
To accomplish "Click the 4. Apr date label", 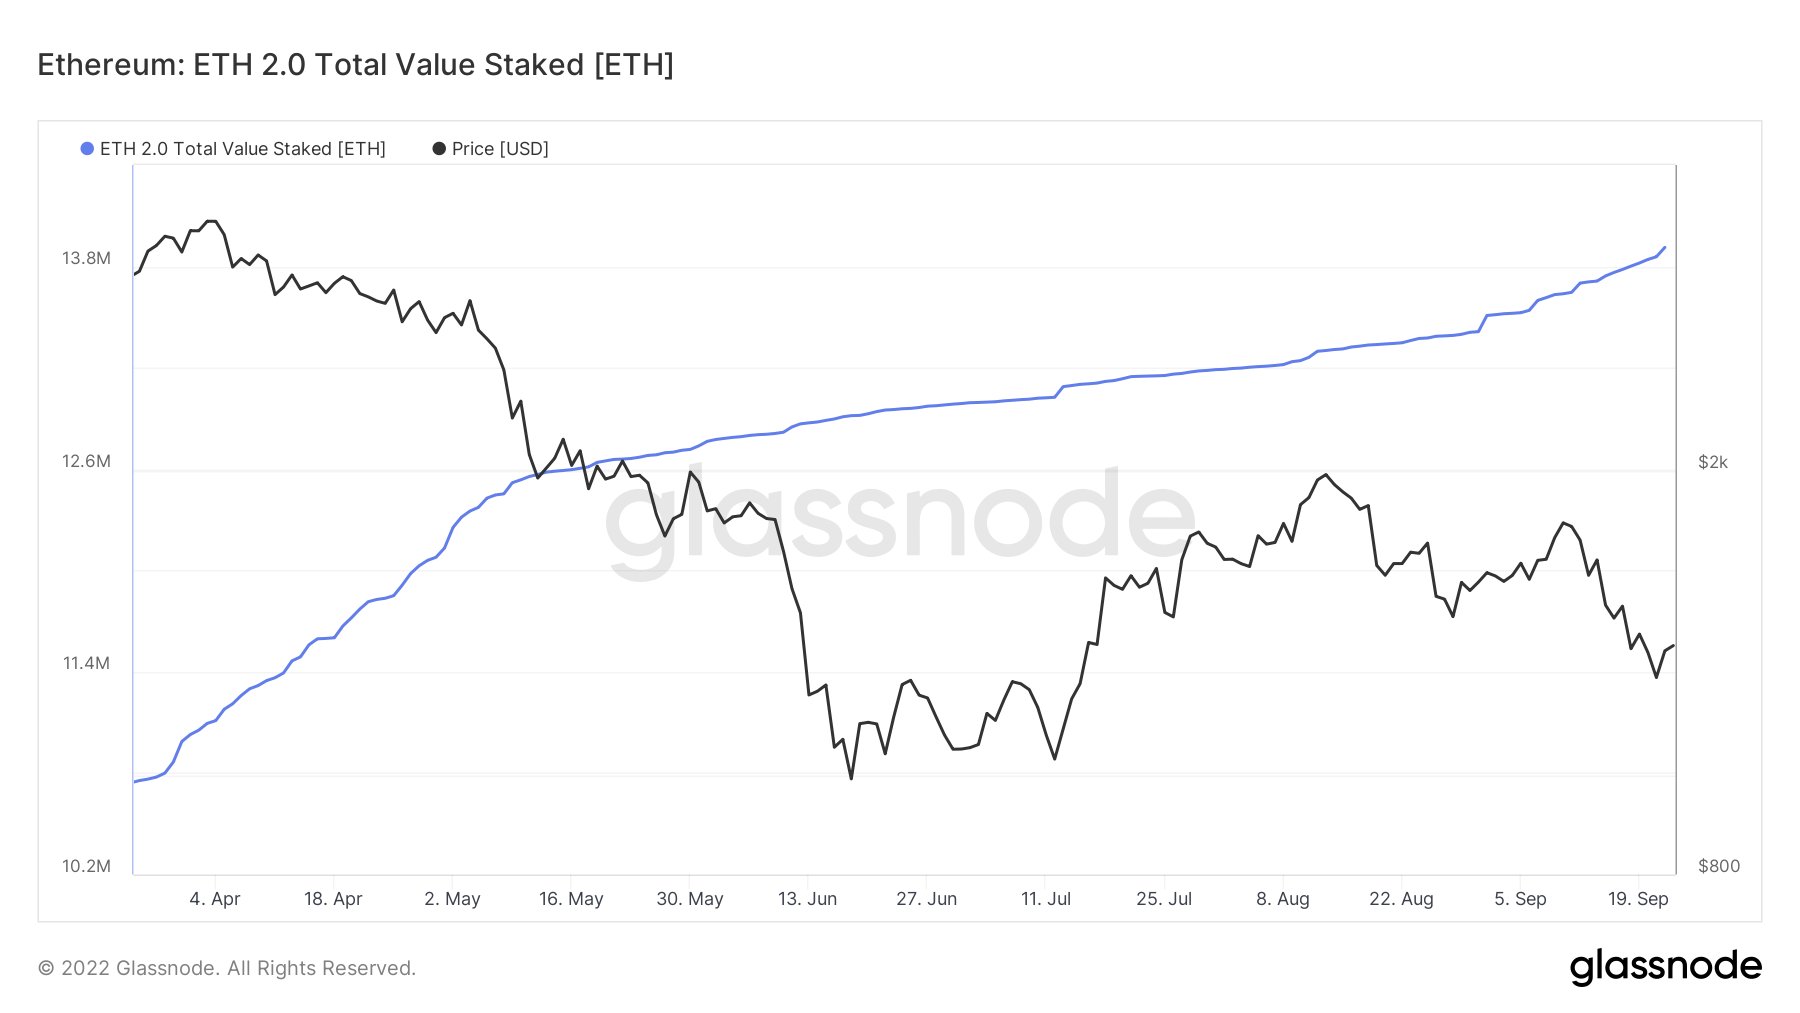I will click(x=215, y=899).
